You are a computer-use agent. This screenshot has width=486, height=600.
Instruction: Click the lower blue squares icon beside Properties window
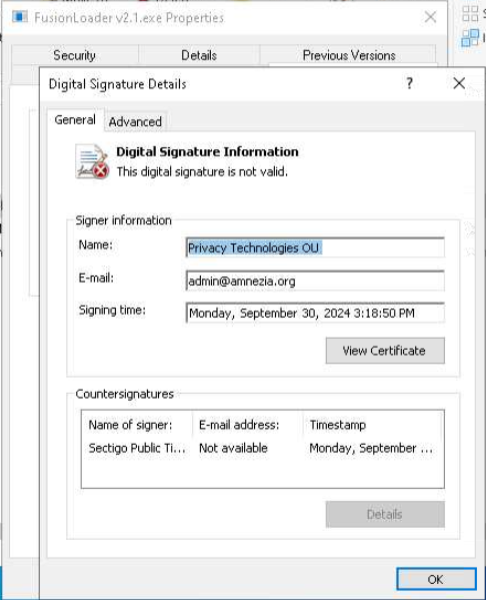click(470, 38)
